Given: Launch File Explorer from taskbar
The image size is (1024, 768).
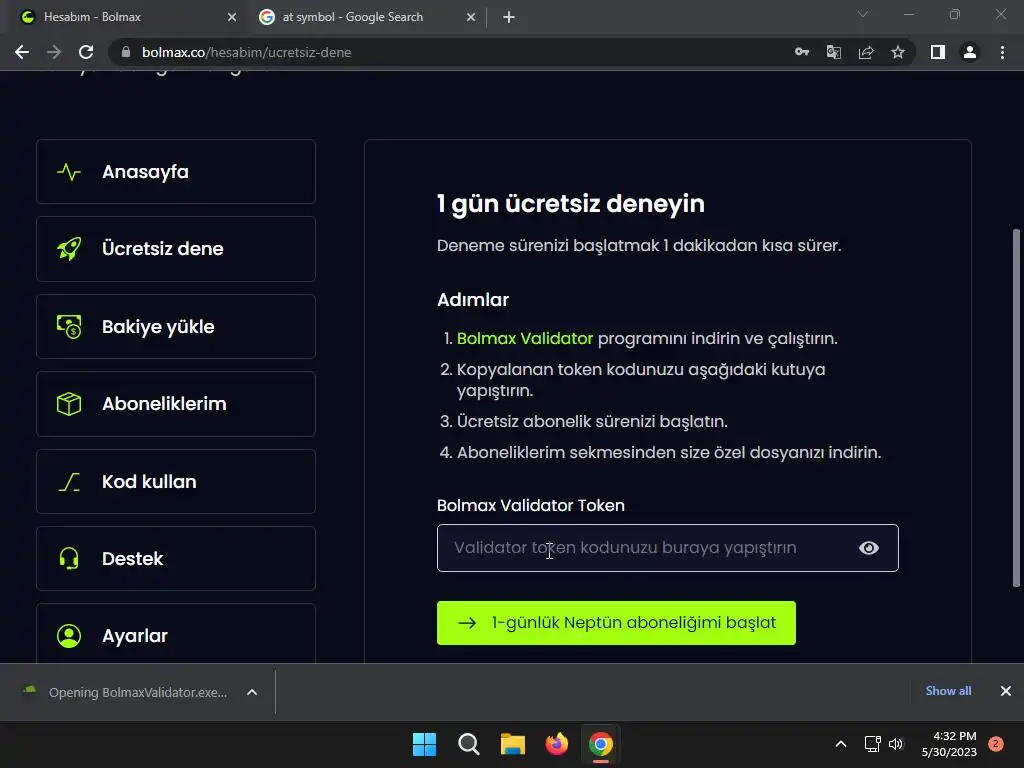Looking at the screenshot, I should [x=513, y=744].
